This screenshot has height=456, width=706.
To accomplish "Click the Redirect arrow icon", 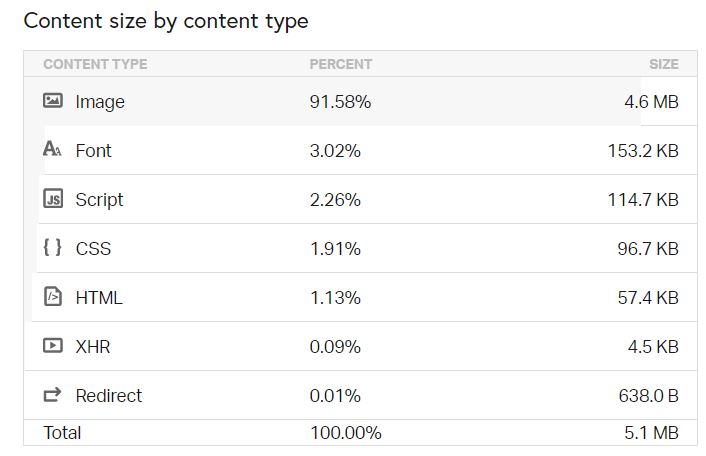I will tap(53, 395).
